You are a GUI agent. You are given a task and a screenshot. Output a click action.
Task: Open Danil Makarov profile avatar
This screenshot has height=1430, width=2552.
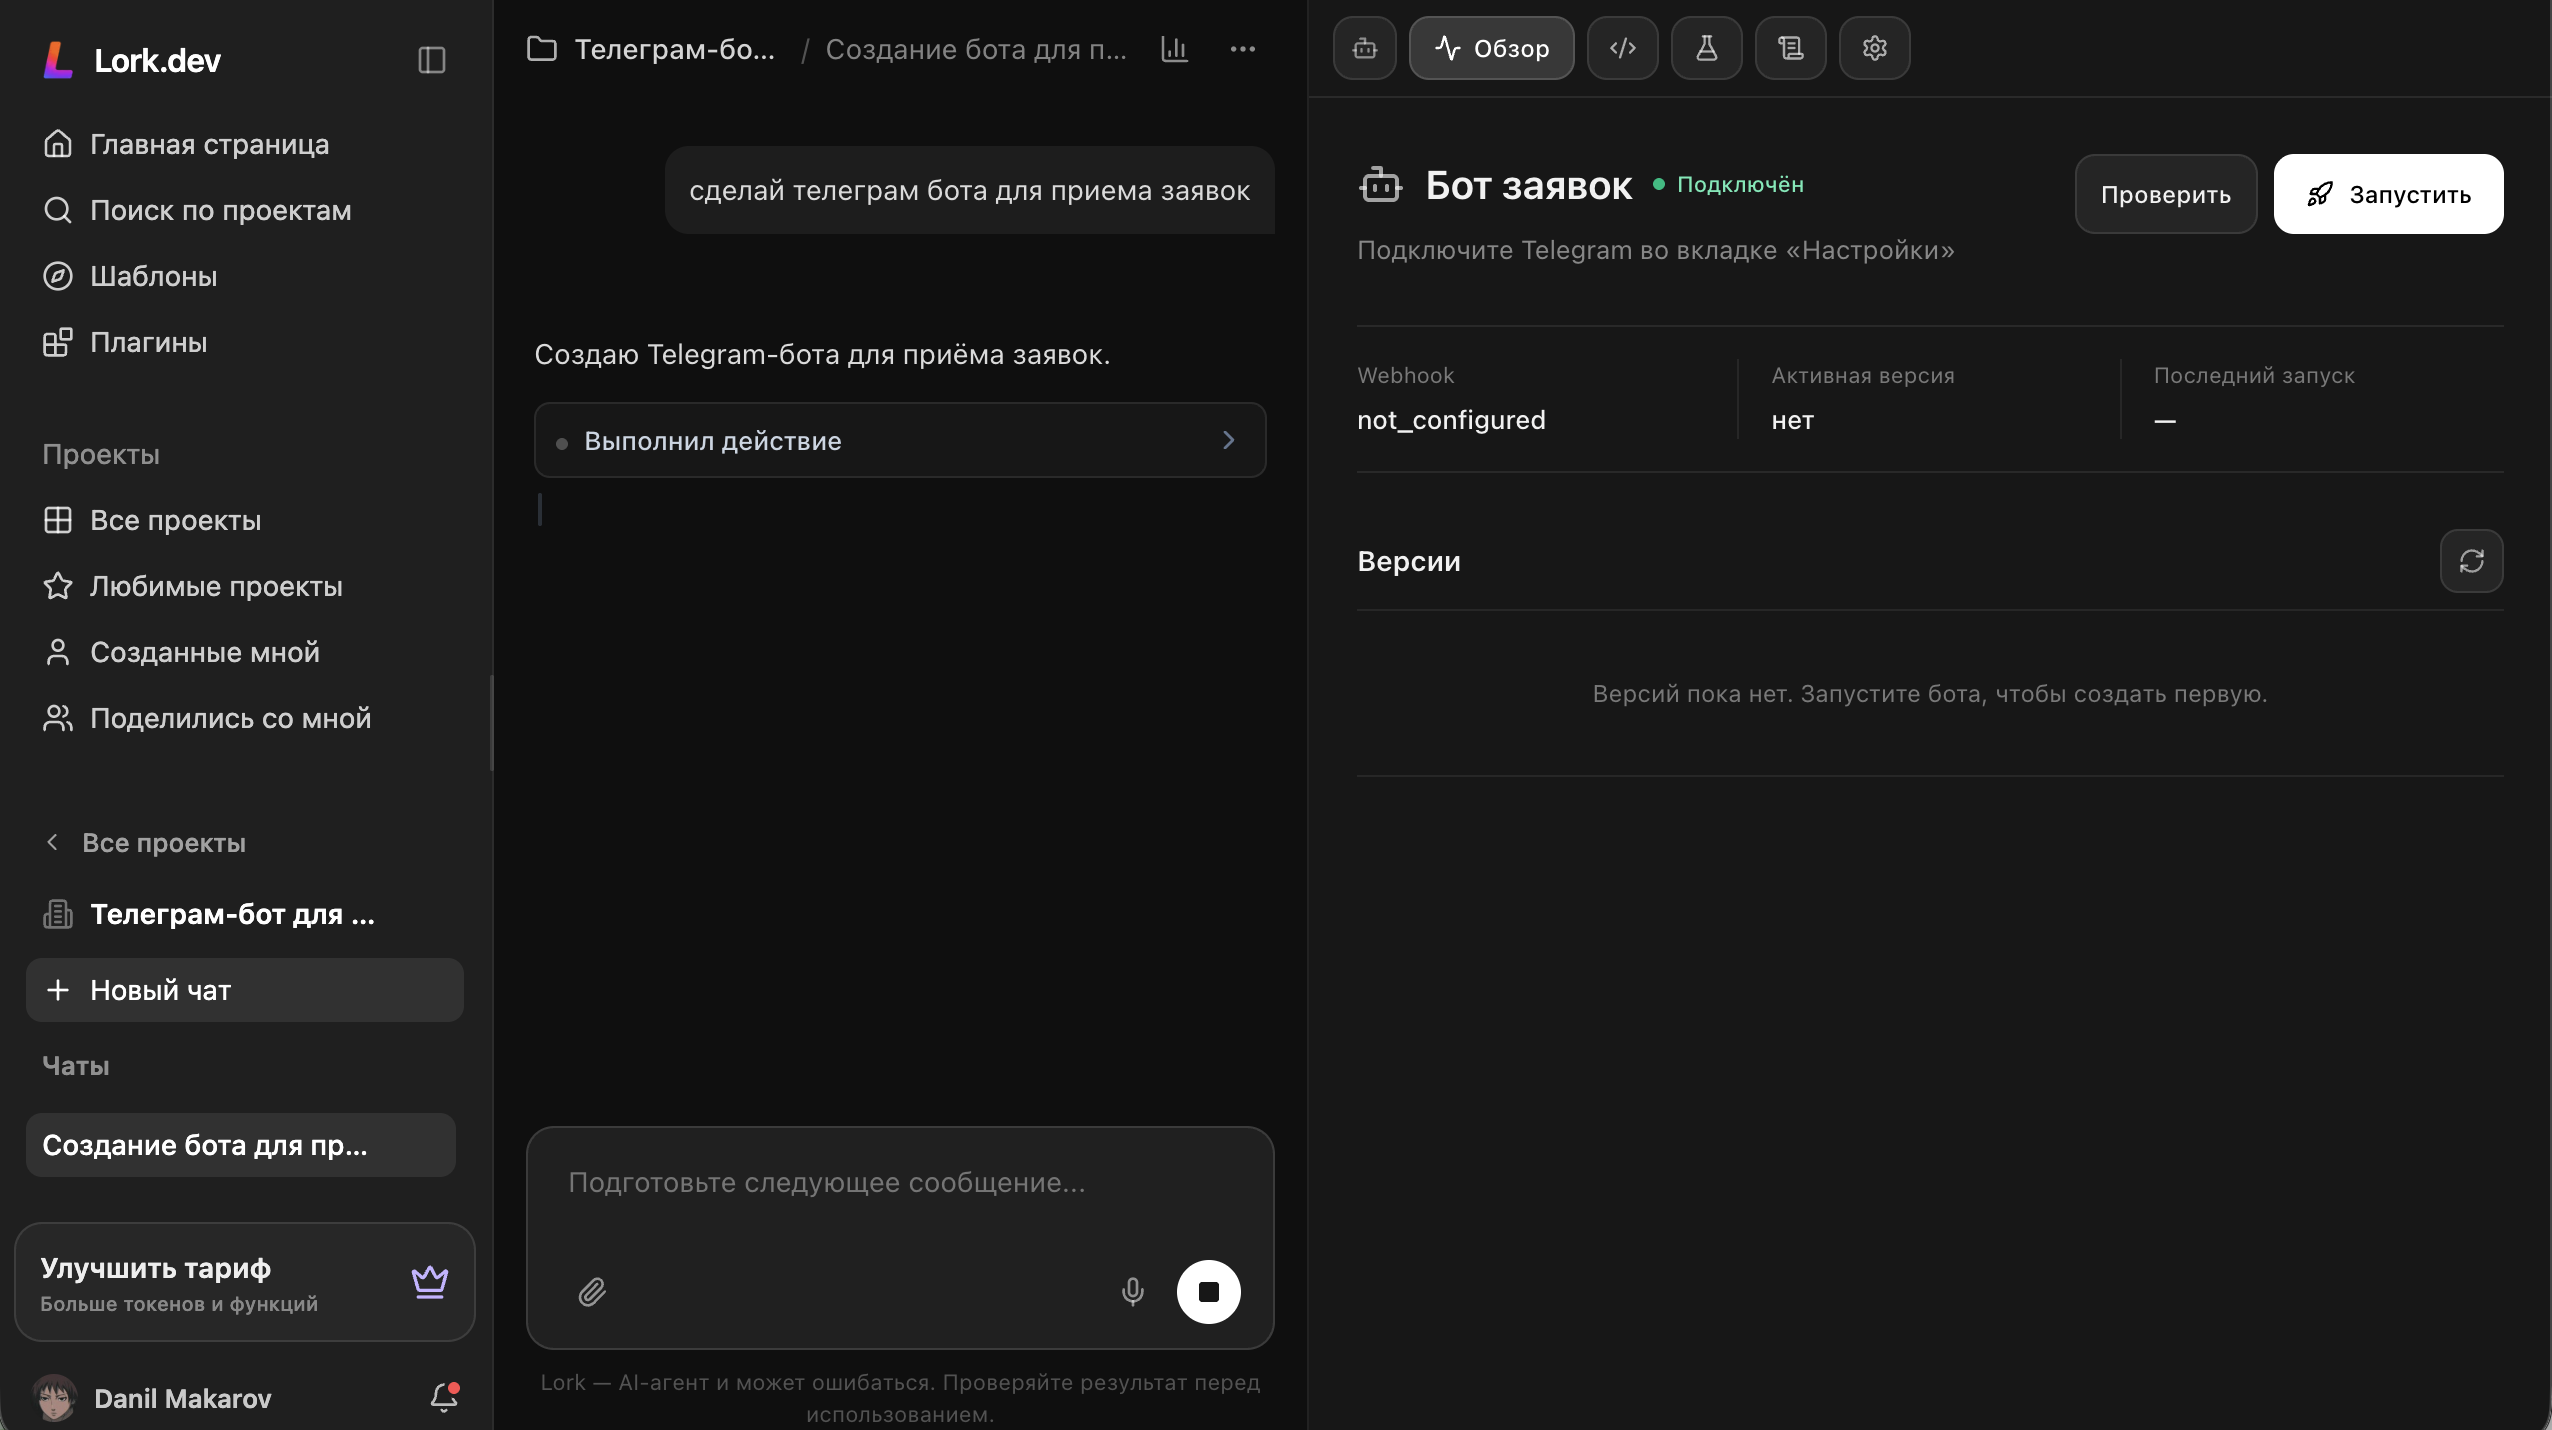(55, 1398)
